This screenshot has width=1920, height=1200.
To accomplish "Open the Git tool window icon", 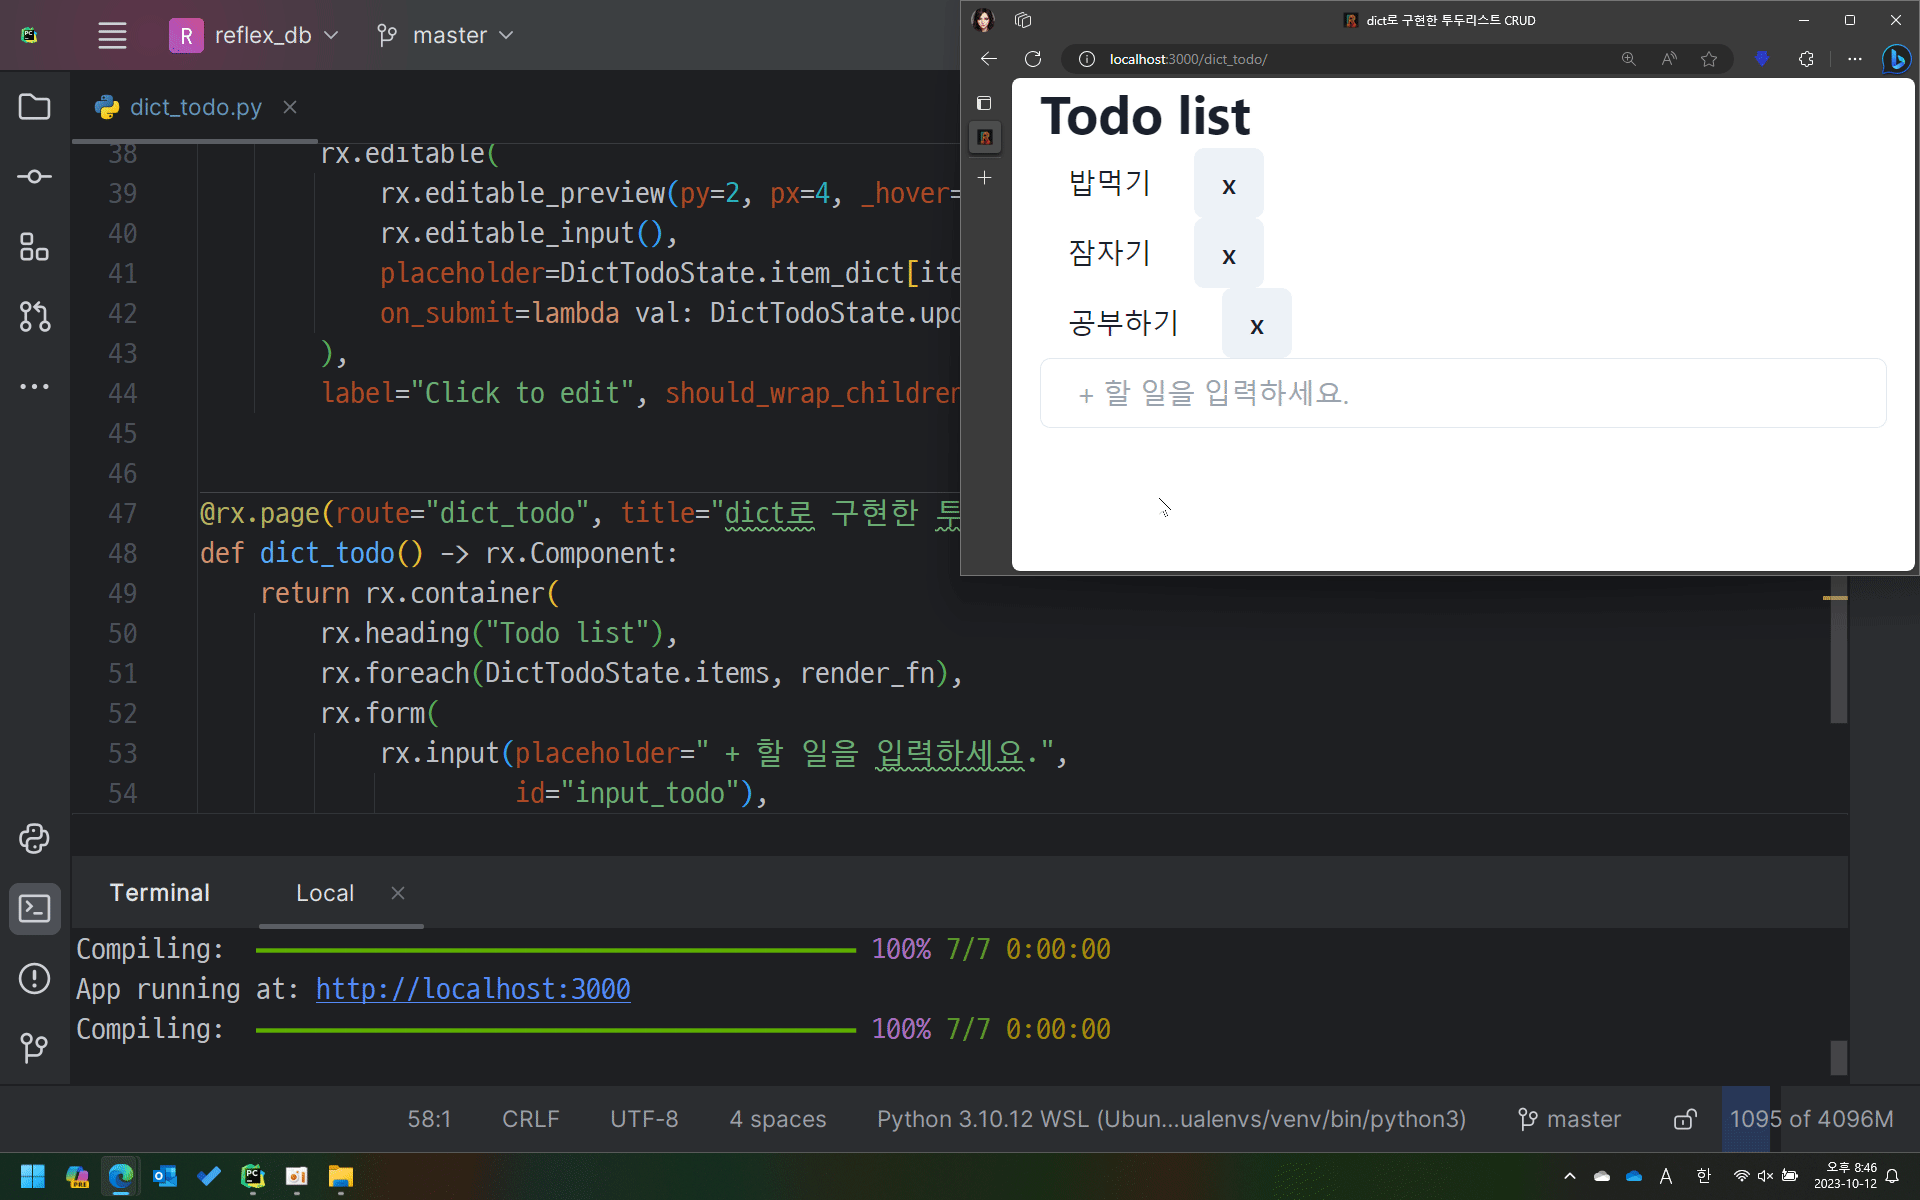I will [x=34, y=1047].
